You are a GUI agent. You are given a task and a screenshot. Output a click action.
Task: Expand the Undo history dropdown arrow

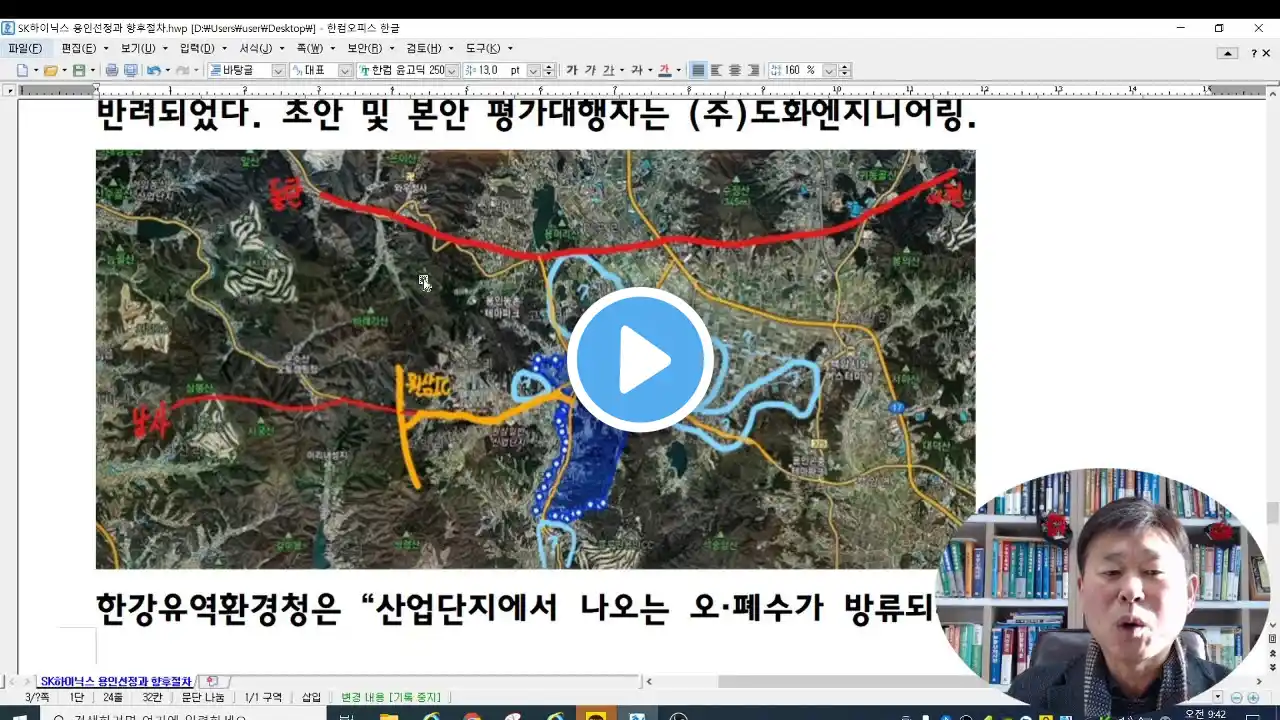coord(167,70)
